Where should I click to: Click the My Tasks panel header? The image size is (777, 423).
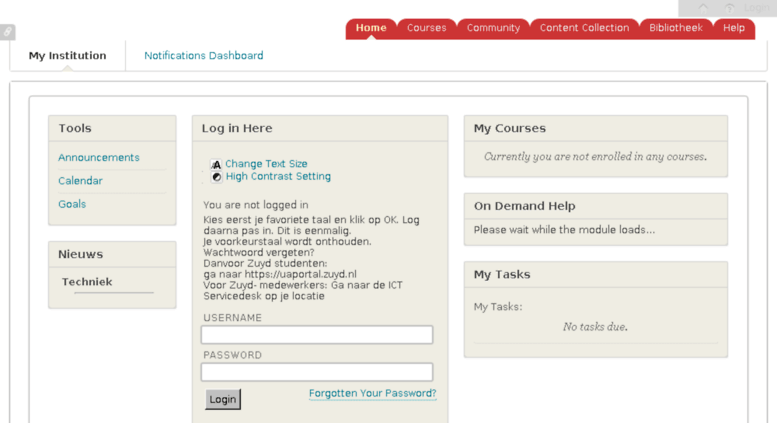[596, 274]
